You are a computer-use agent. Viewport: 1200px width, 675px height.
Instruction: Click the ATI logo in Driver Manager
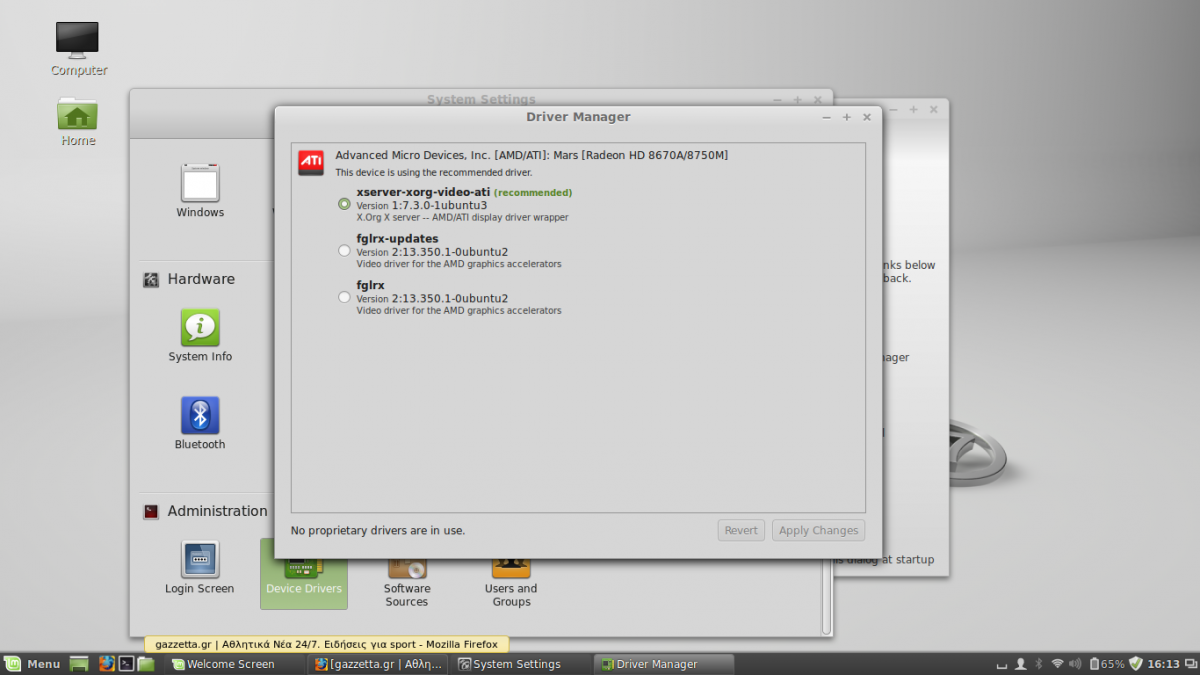[311, 162]
